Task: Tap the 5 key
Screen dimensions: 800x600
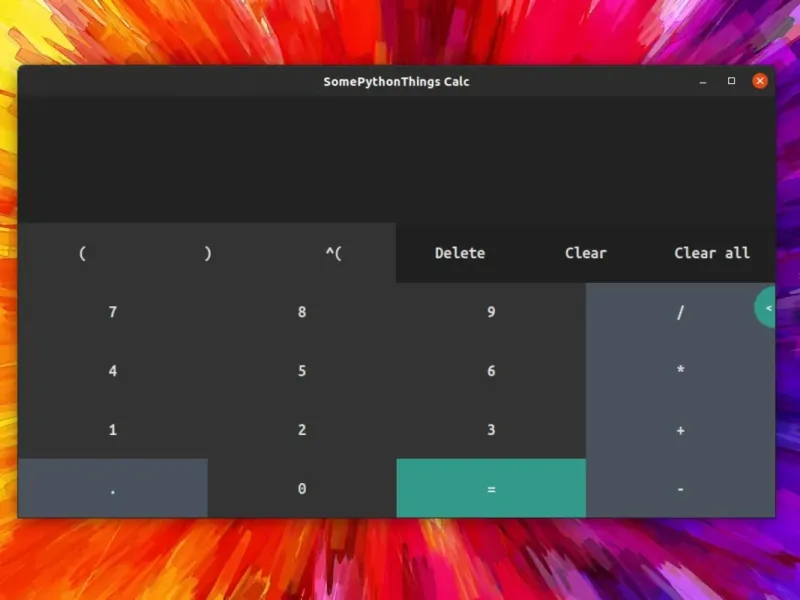Action: (x=302, y=370)
